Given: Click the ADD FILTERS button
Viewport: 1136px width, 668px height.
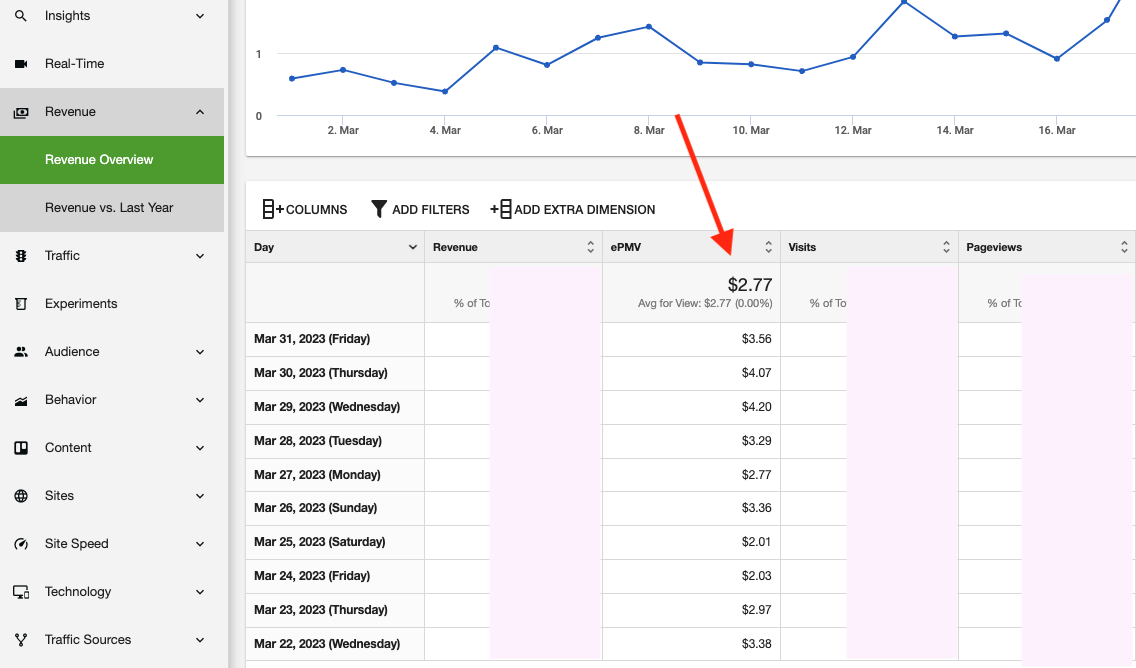Looking at the screenshot, I should coord(420,209).
